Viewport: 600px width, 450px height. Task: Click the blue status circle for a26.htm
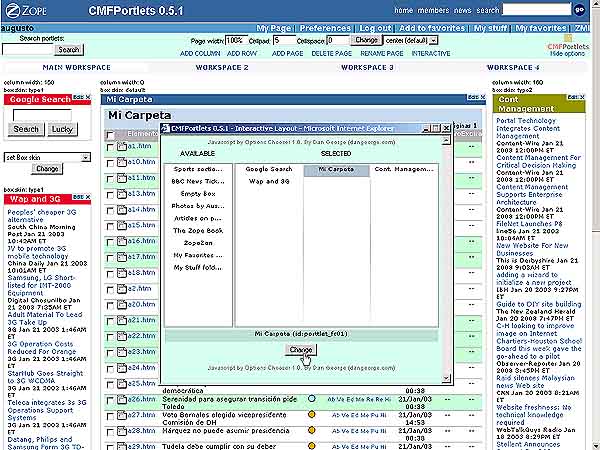311,398
